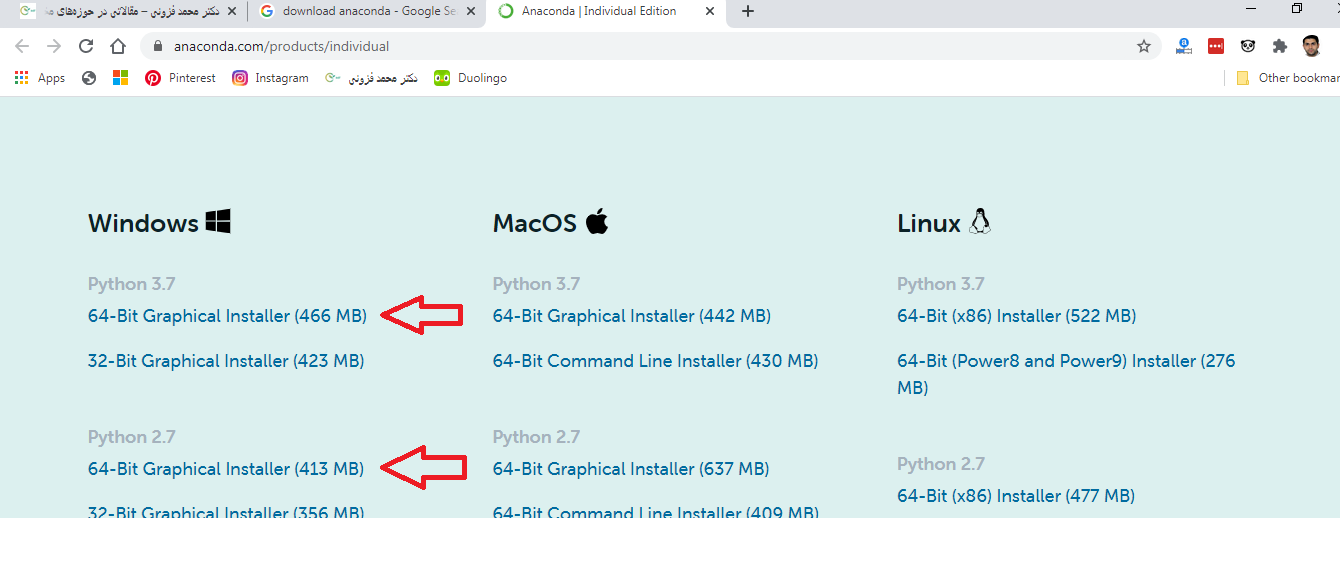Viewport: 1340px width, 571px height.
Task: Open the Instagram bookmark
Action: coord(270,78)
